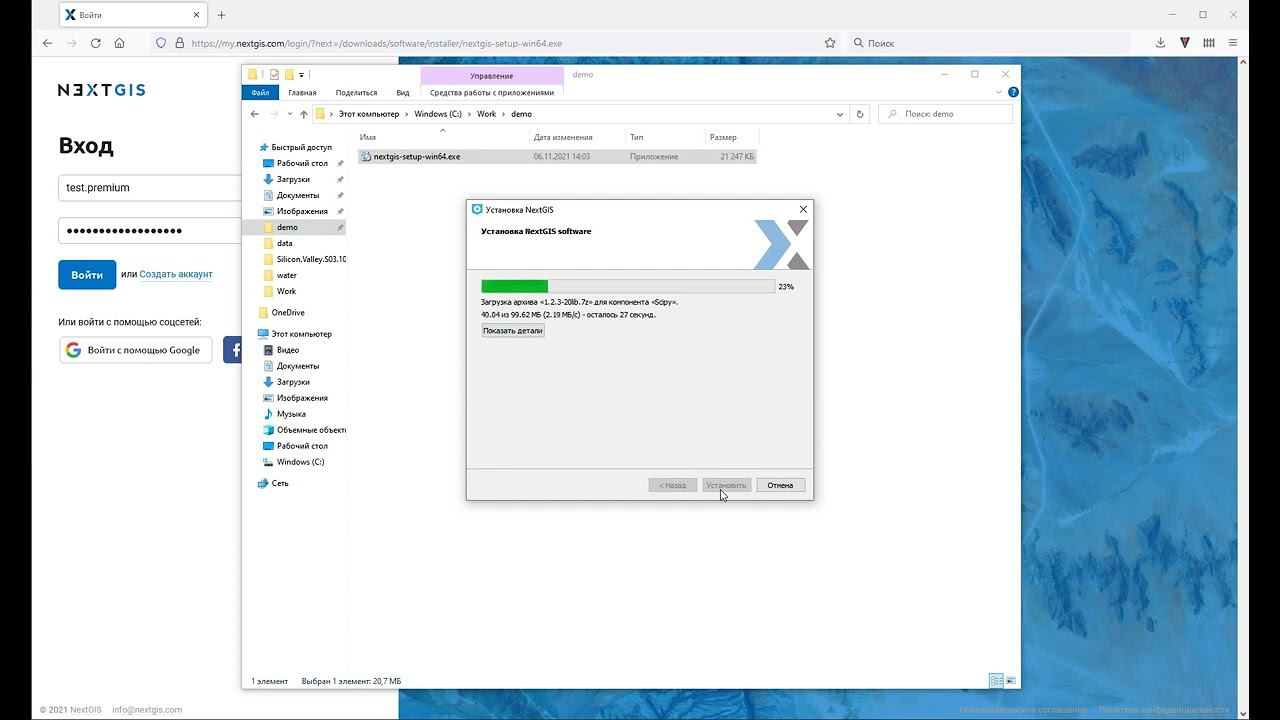The height and width of the screenshot is (720, 1280).
Task: Open the water folder in sidebar
Action: [287, 275]
